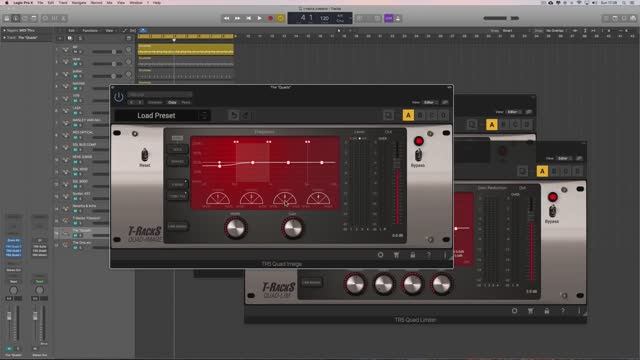Click Paste in Quad Image header
Screen dimensions: 640x360
186,102
